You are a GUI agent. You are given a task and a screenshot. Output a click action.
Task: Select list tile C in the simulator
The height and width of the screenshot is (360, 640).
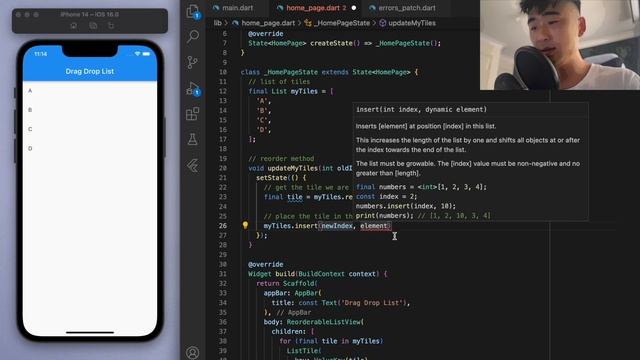point(90,129)
